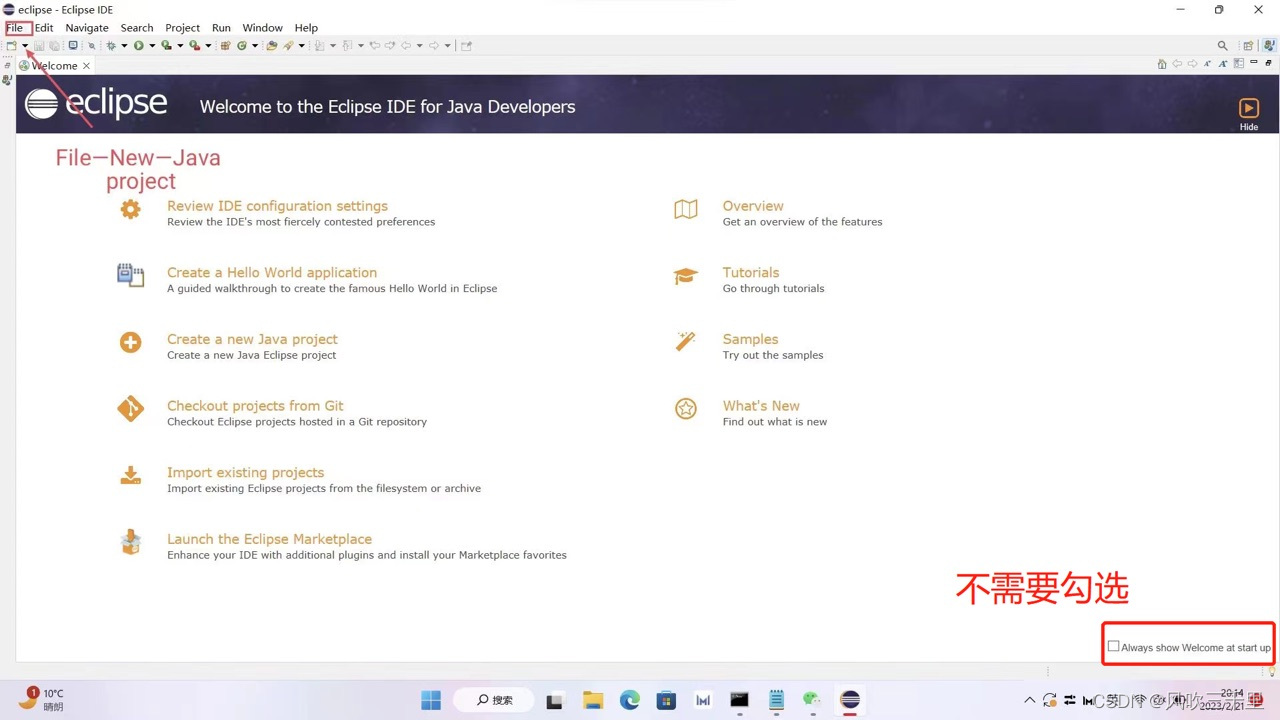
Task: Open the Project menu
Action: click(182, 28)
